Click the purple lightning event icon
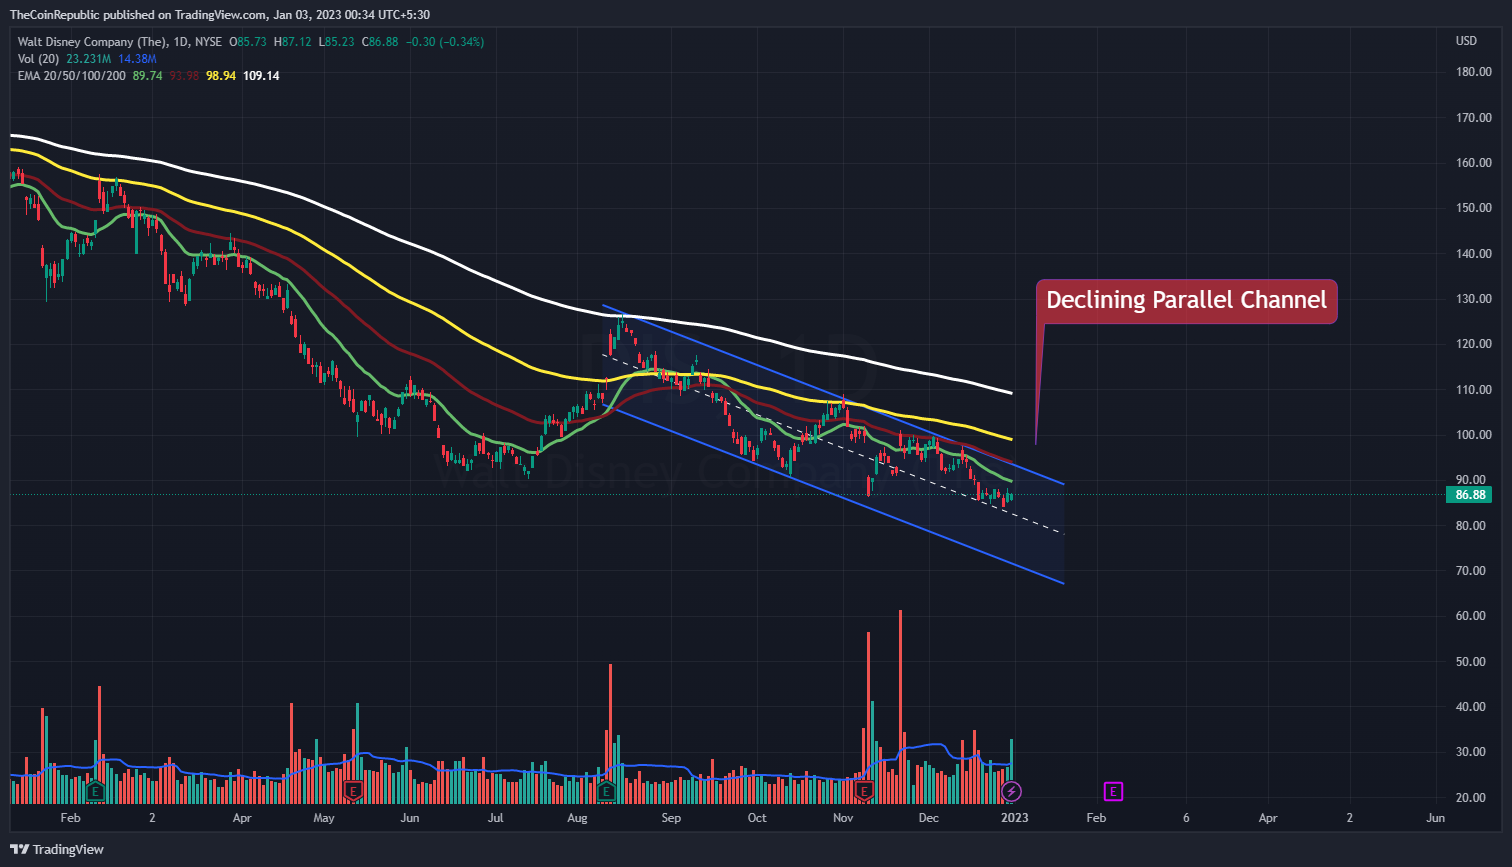 pyautogui.click(x=1011, y=792)
